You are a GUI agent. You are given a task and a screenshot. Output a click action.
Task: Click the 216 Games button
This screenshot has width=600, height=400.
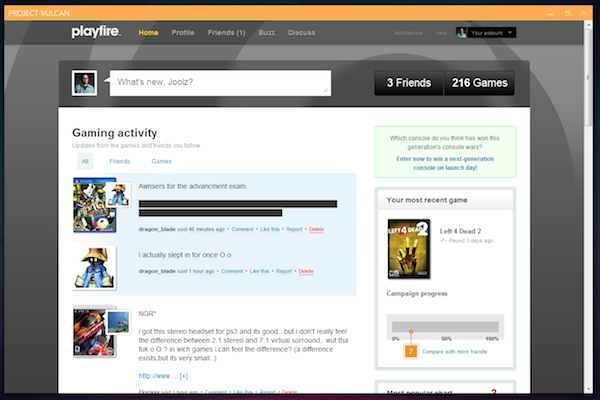tap(479, 83)
